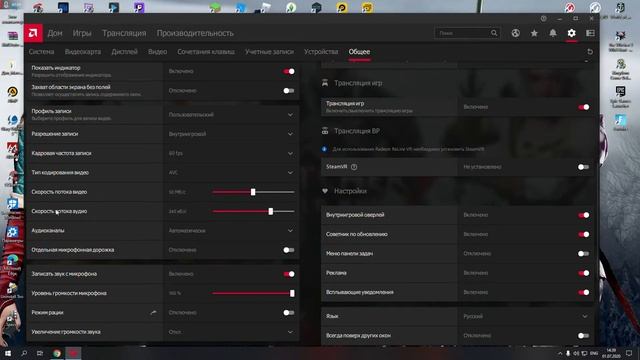Toggle Меню панели задач switch
The image size is (640, 360).
[584, 253]
